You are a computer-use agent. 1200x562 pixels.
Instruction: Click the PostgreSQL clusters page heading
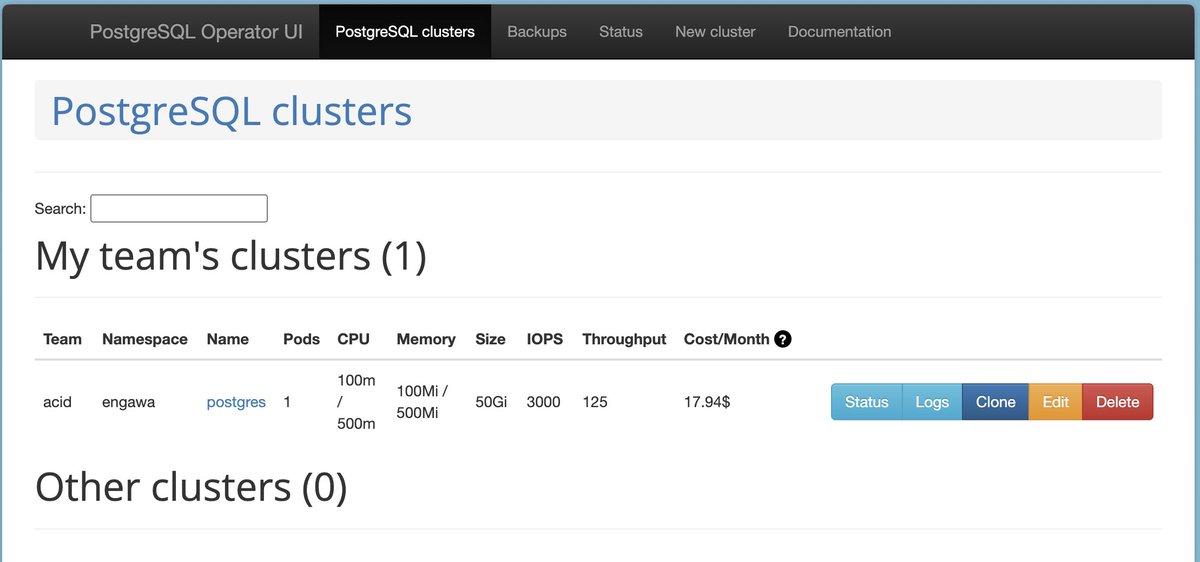(x=231, y=111)
